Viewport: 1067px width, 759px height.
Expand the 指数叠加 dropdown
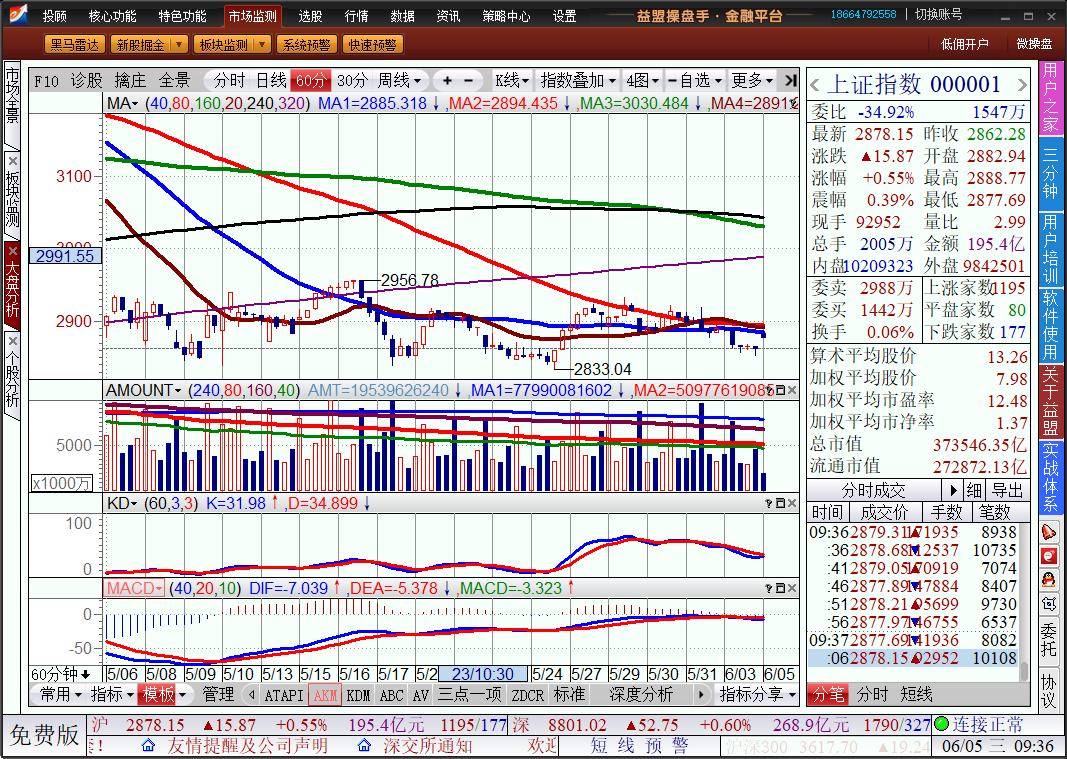pyautogui.click(x=578, y=81)
